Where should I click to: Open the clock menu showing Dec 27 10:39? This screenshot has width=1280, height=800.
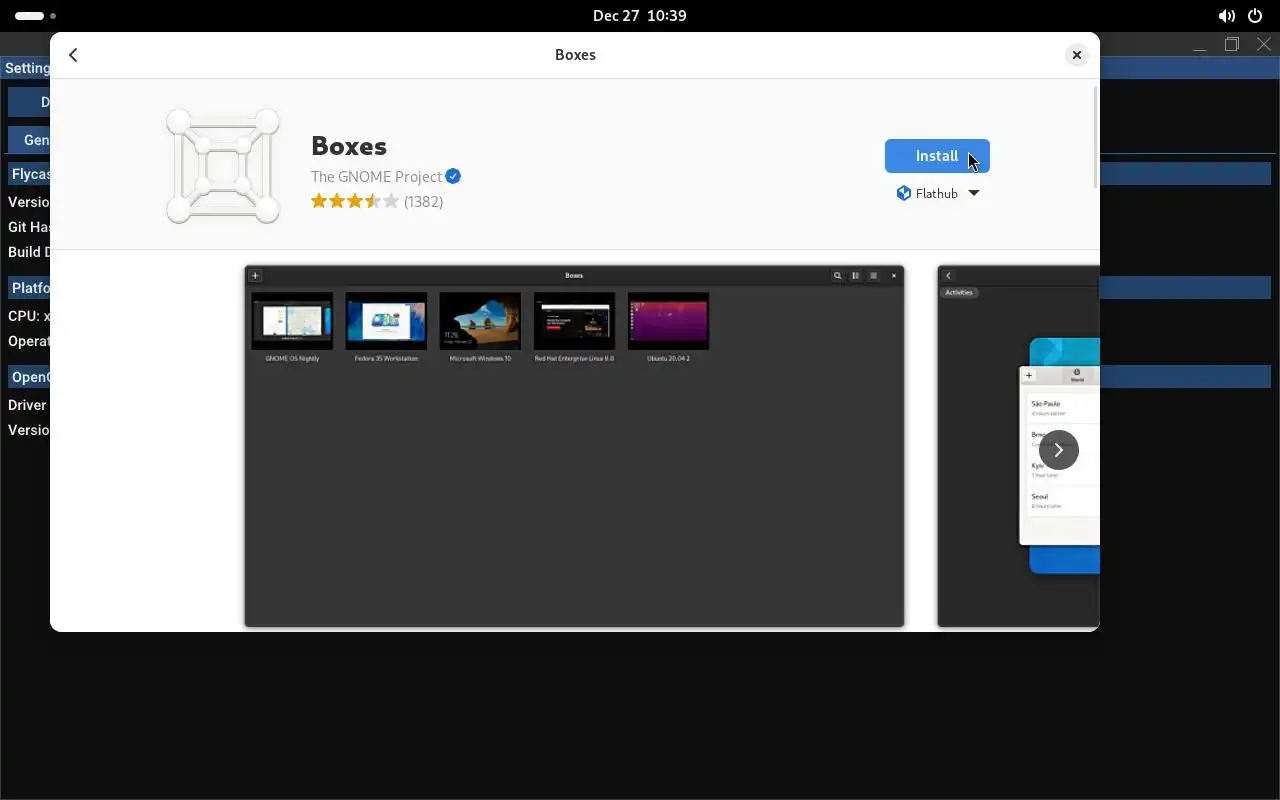[x=640, y=16]
